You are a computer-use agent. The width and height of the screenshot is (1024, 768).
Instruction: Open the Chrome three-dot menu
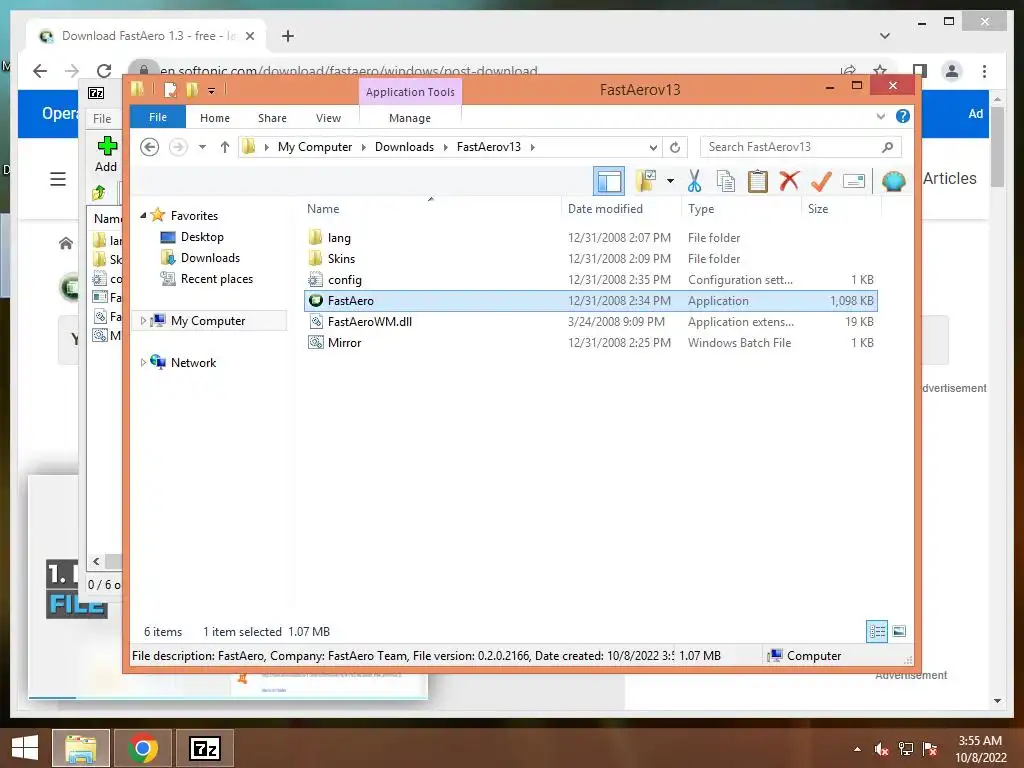click(x=984, y=71)
